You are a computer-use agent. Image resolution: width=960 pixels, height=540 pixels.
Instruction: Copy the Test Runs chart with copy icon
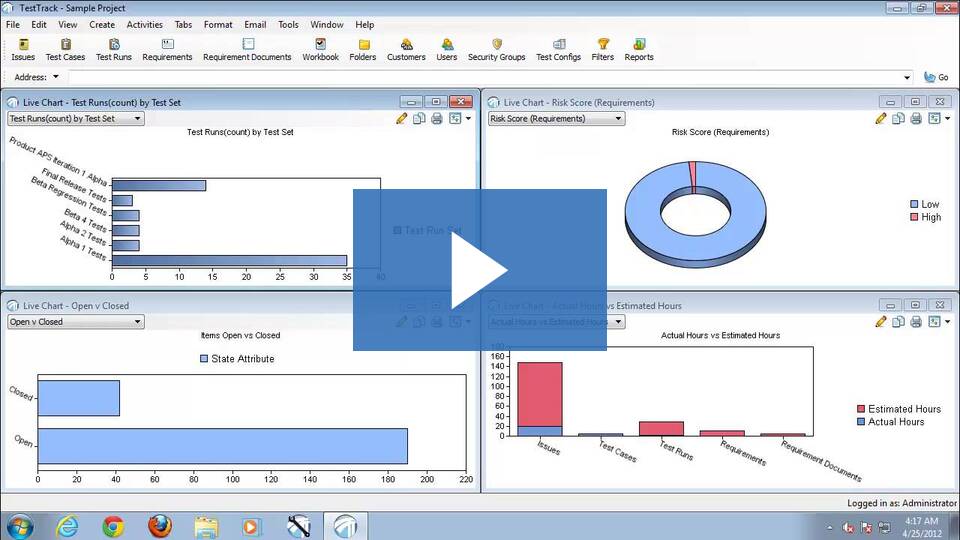tap(419, 119)
